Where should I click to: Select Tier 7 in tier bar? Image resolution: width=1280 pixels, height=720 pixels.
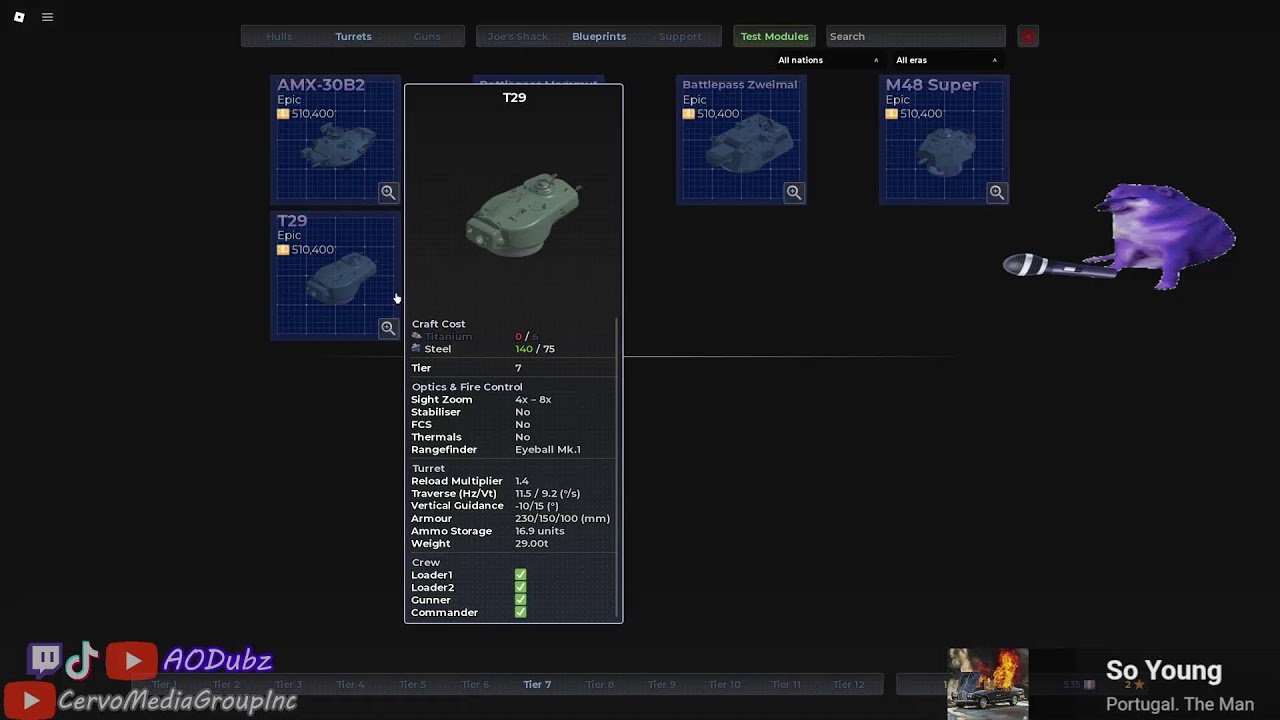coord(537,685)
